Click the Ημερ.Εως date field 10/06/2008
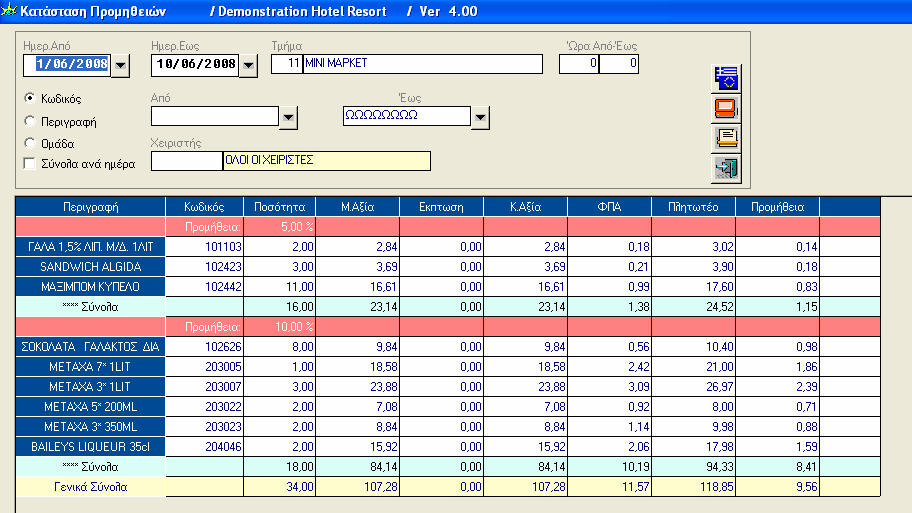Image resolution: width=912 pixels, height=513 pixels. pyautogui.click(x=195, y=65)
